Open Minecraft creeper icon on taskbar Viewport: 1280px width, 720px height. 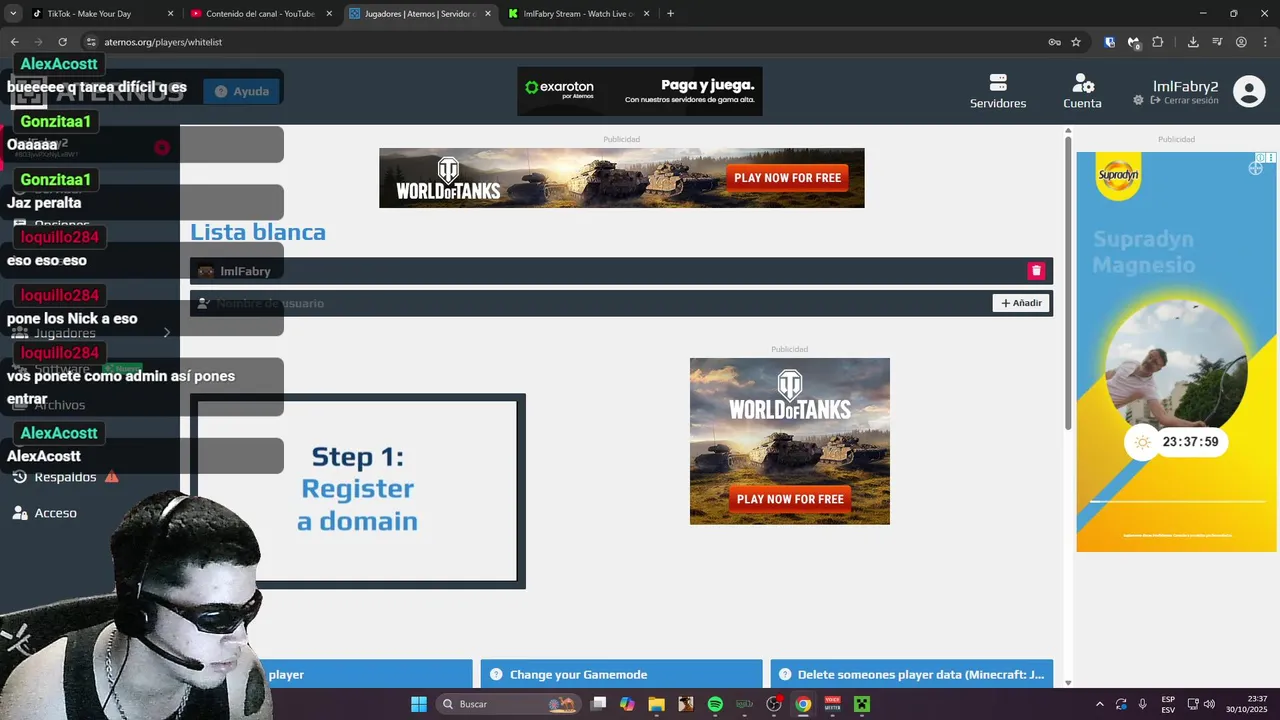coord(862,704)
